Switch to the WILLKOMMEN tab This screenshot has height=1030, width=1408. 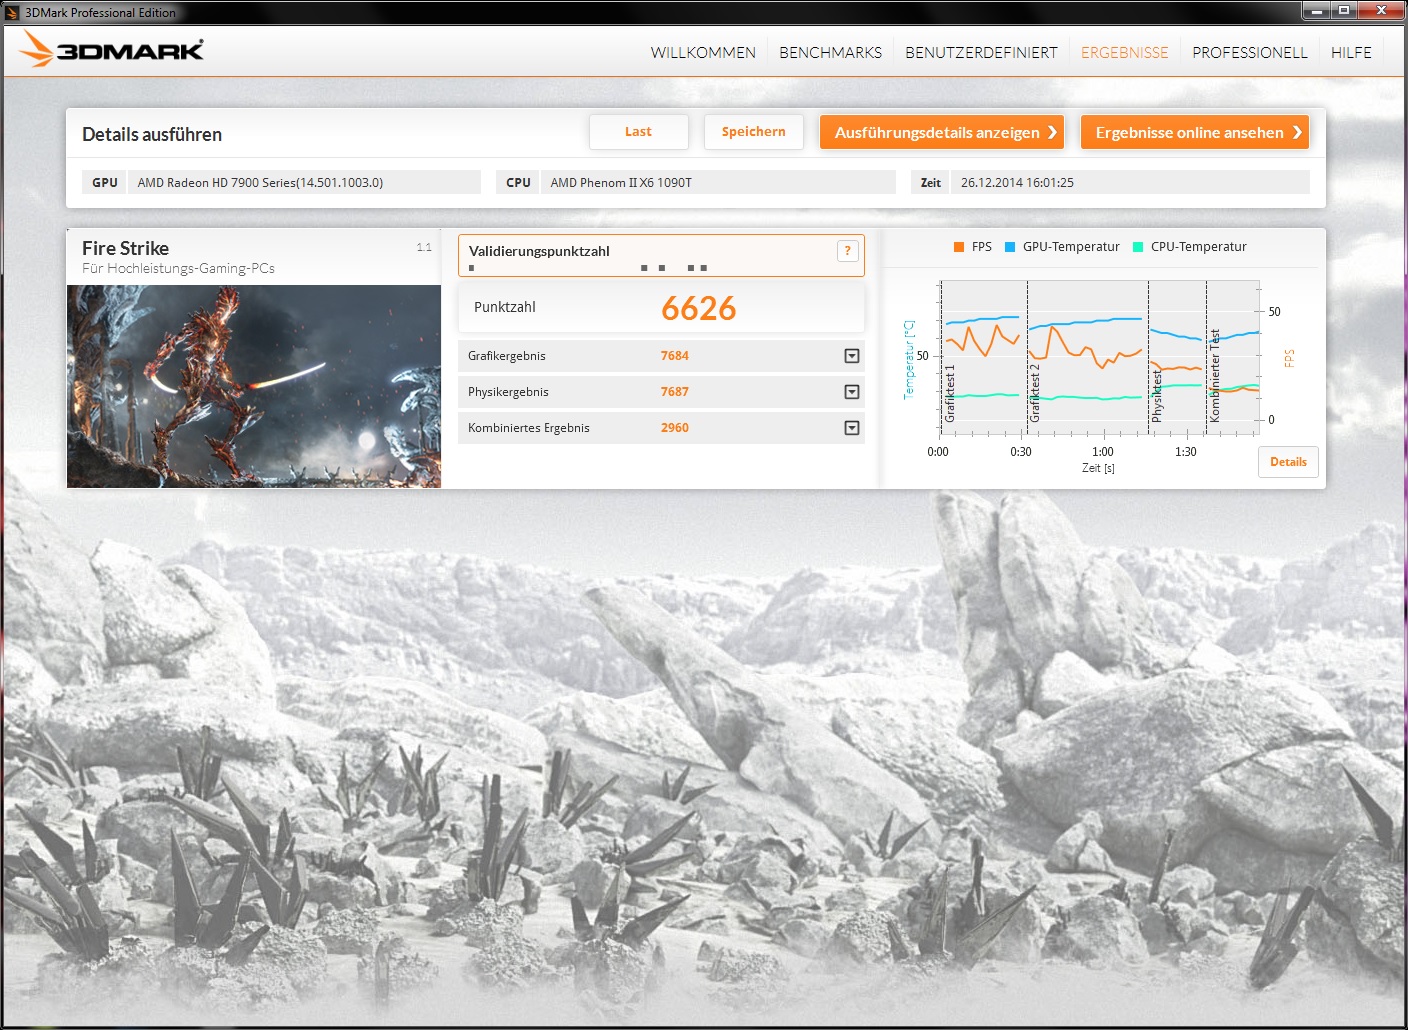pos(703,53)
